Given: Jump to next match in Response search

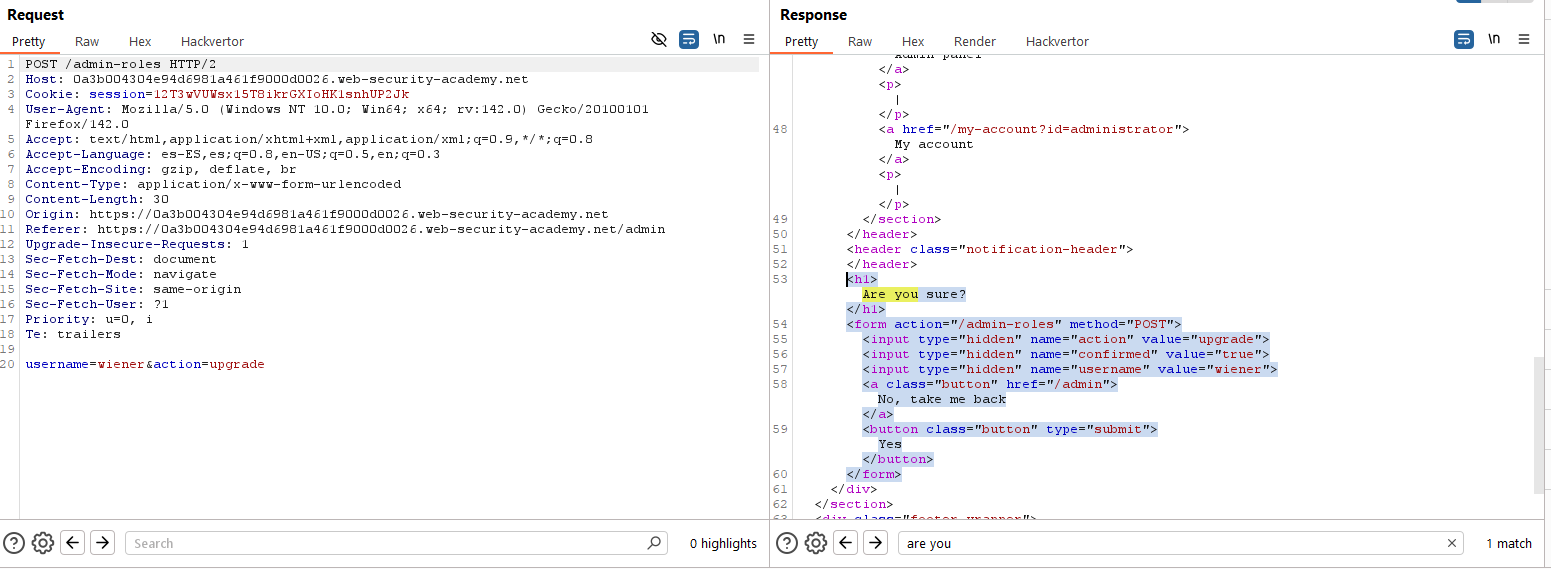Looking at the screenshot, I should (x=875, y=543).
